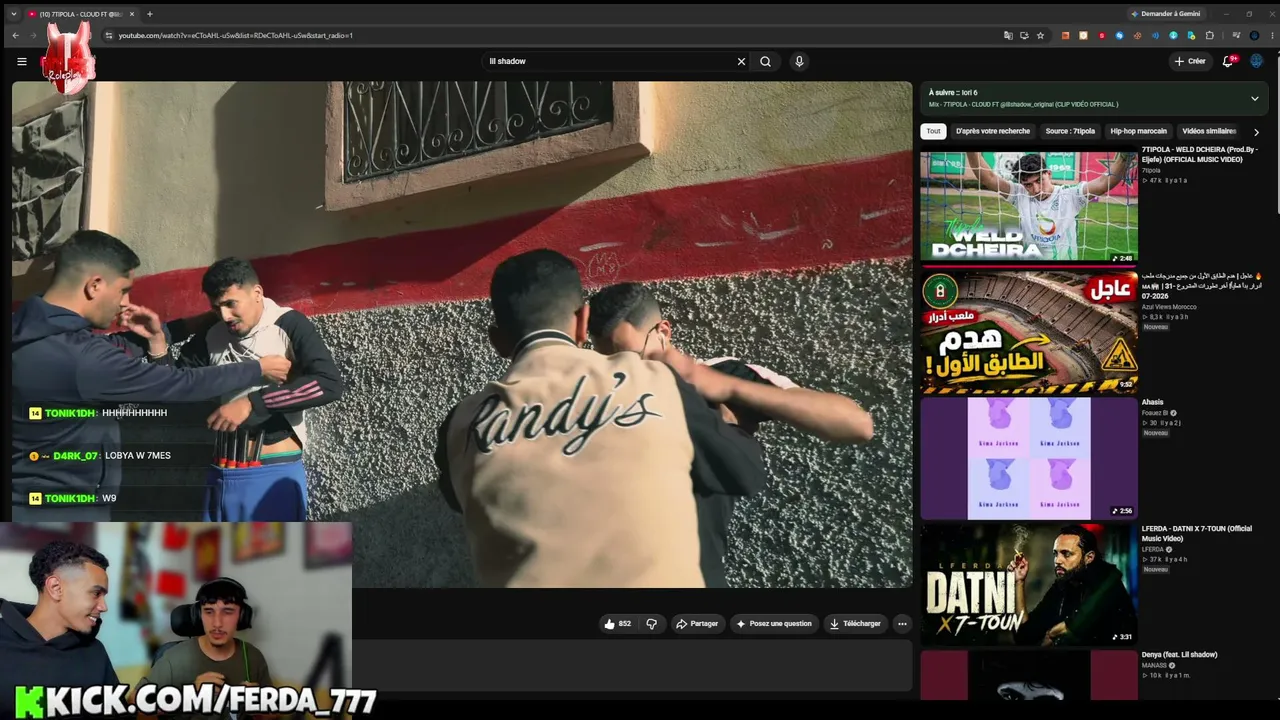The width and height of the screenshot is (1280, 720).
Task: Select the Vidéos similaires chip
Action: pos(1209,131)
